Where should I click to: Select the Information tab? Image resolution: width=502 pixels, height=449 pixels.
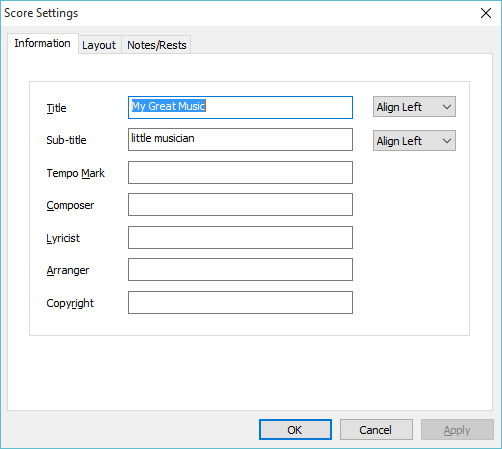point(43,43)
